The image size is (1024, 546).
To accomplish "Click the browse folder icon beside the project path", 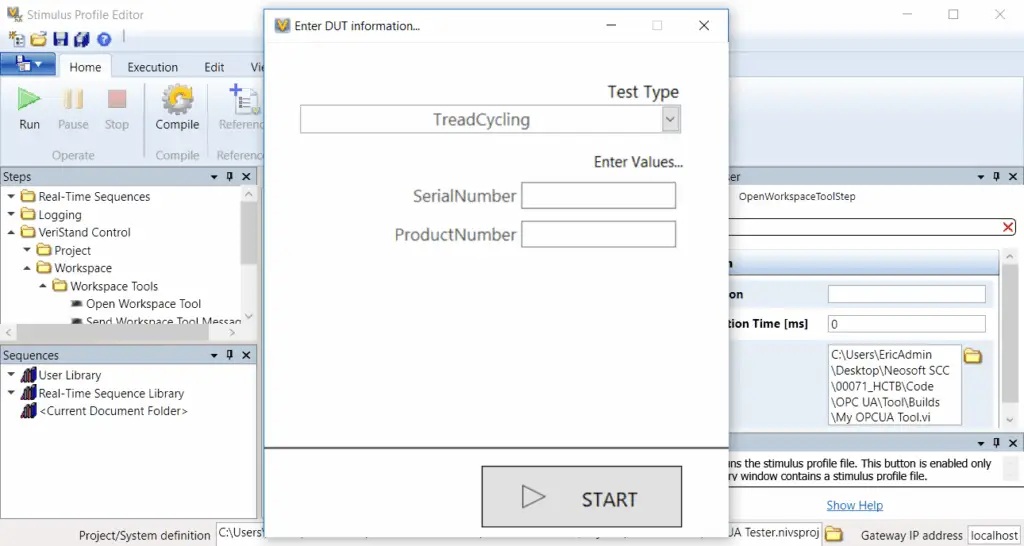I will click(x=833, y=534).
